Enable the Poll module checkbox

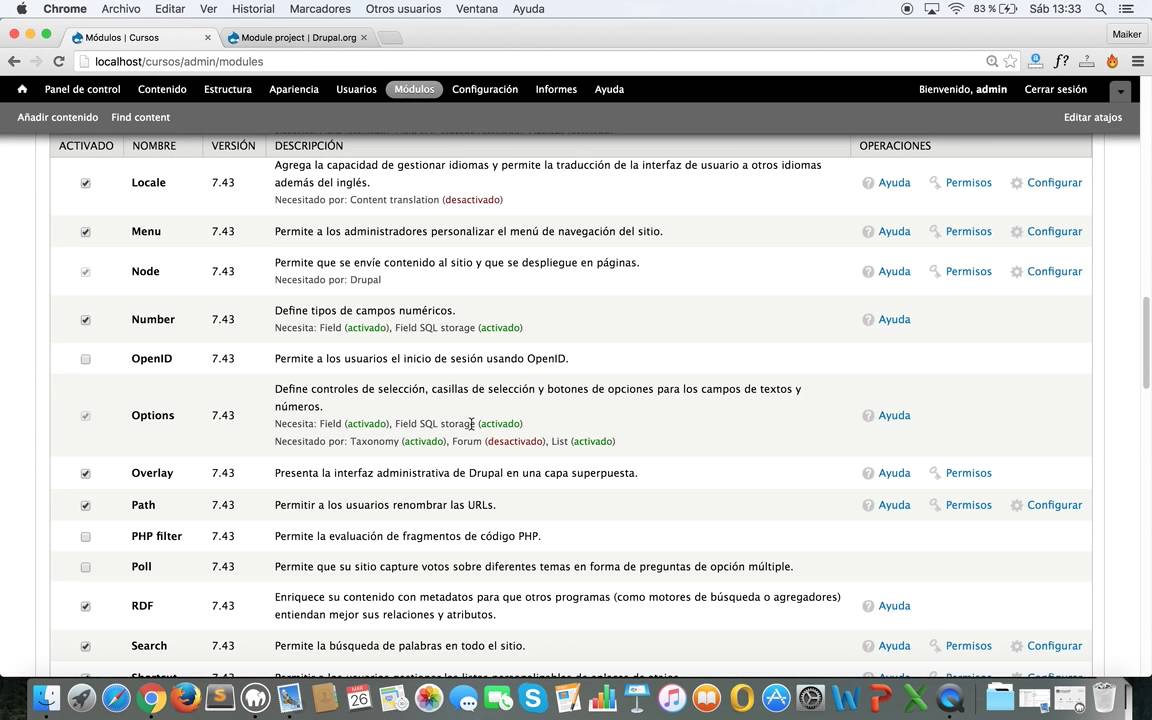click(x=85, y=567)
